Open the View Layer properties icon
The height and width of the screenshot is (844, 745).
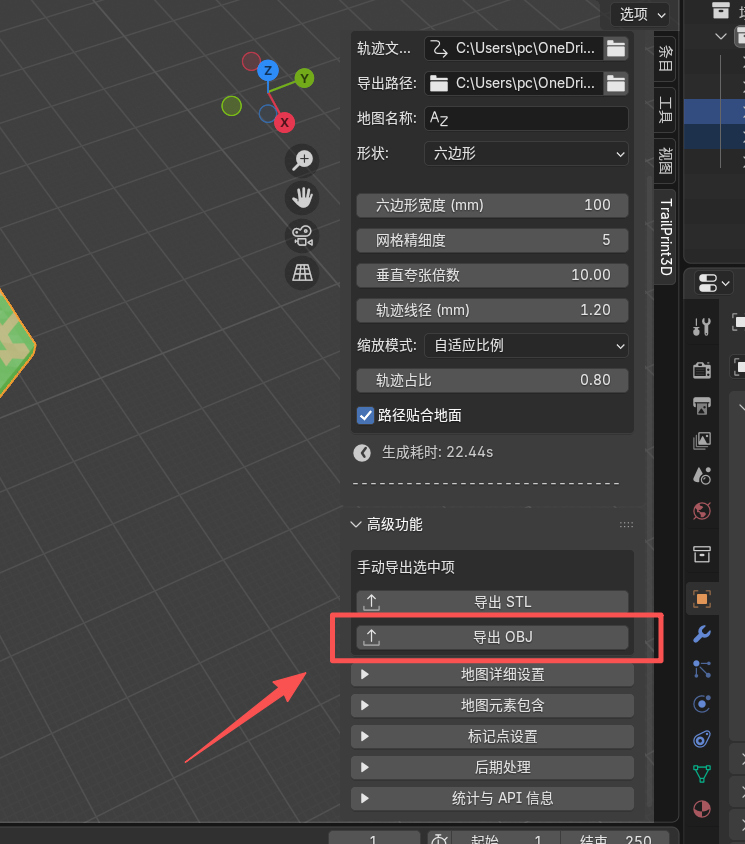tap(702, 440)
